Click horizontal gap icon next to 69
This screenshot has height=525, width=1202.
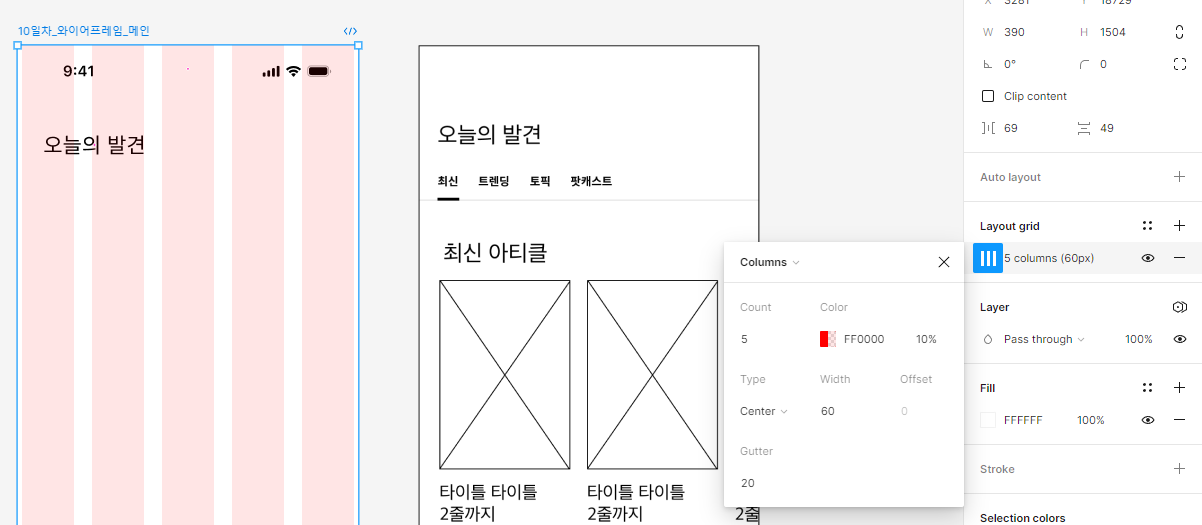988,128
